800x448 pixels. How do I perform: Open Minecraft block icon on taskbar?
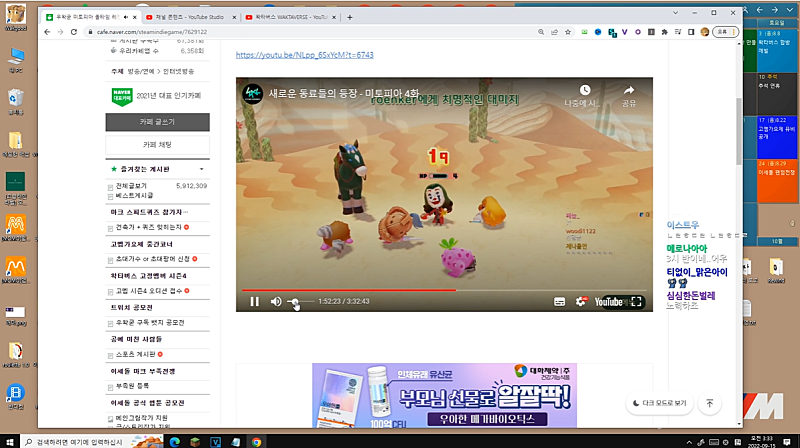[x=195, y=442]
